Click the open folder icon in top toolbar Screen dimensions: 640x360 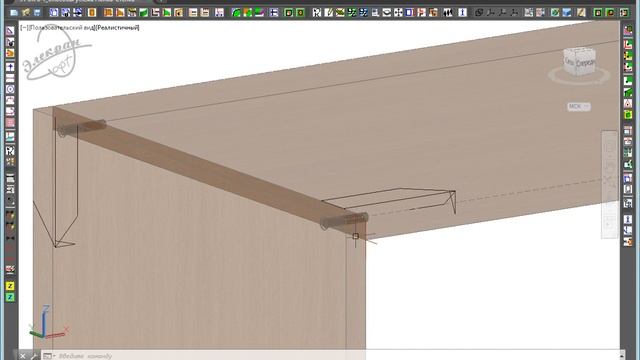click(x=26, y=13)
